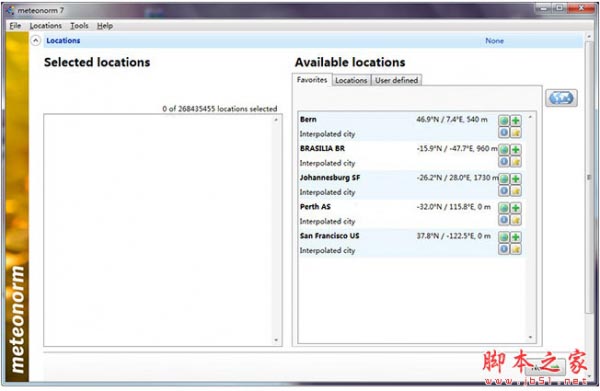The width and height of the screenshot is (600, 391).
Task: Open info icon for San Francisco US
Action: click(x=504, y=249)
